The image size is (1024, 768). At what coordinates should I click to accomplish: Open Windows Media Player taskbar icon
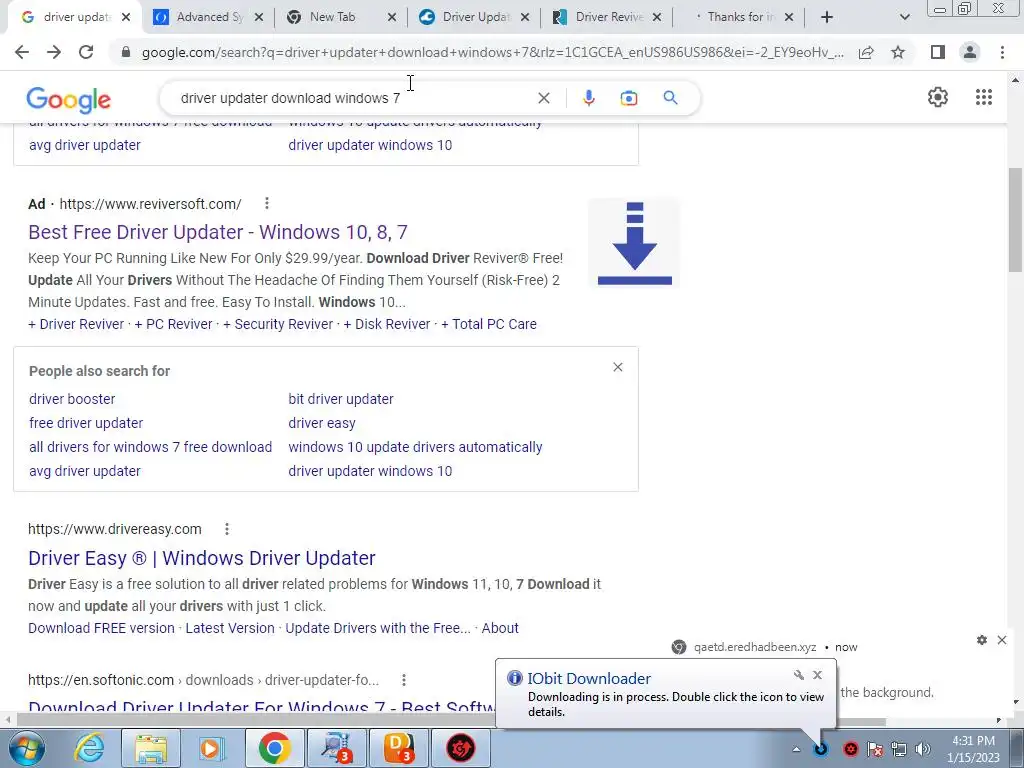pos(212,748)
